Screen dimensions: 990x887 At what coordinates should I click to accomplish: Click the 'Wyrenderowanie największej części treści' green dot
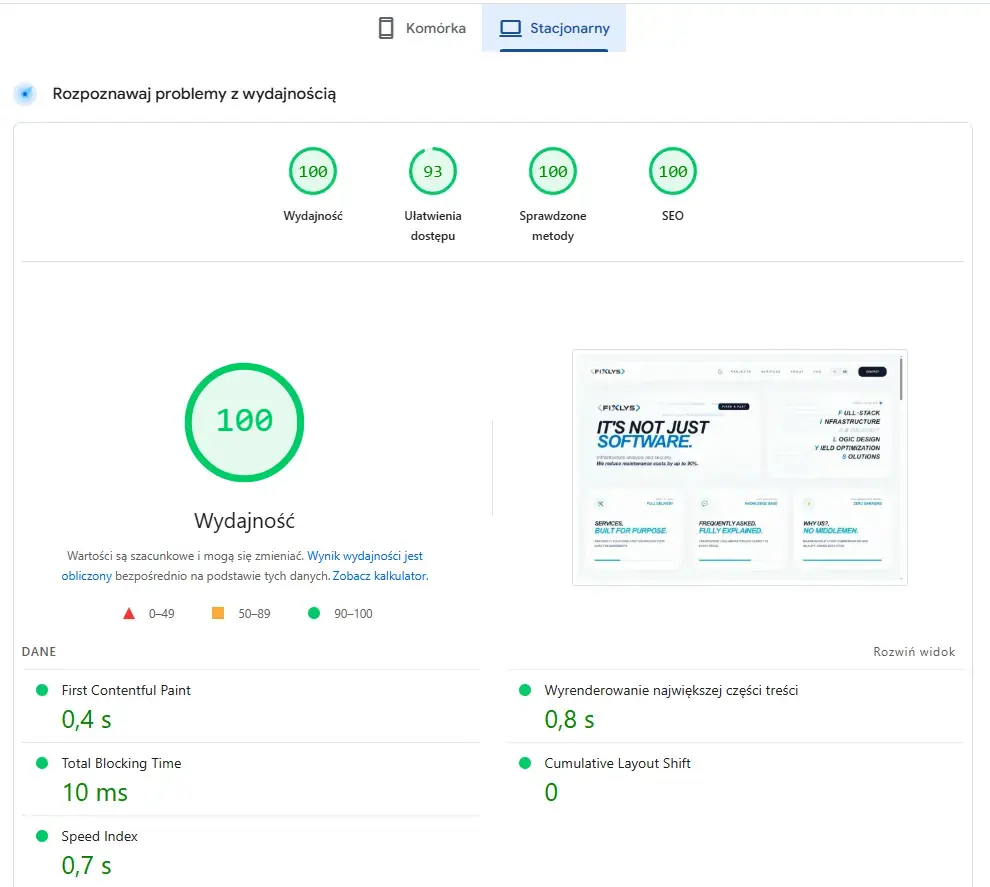[525, 690]
